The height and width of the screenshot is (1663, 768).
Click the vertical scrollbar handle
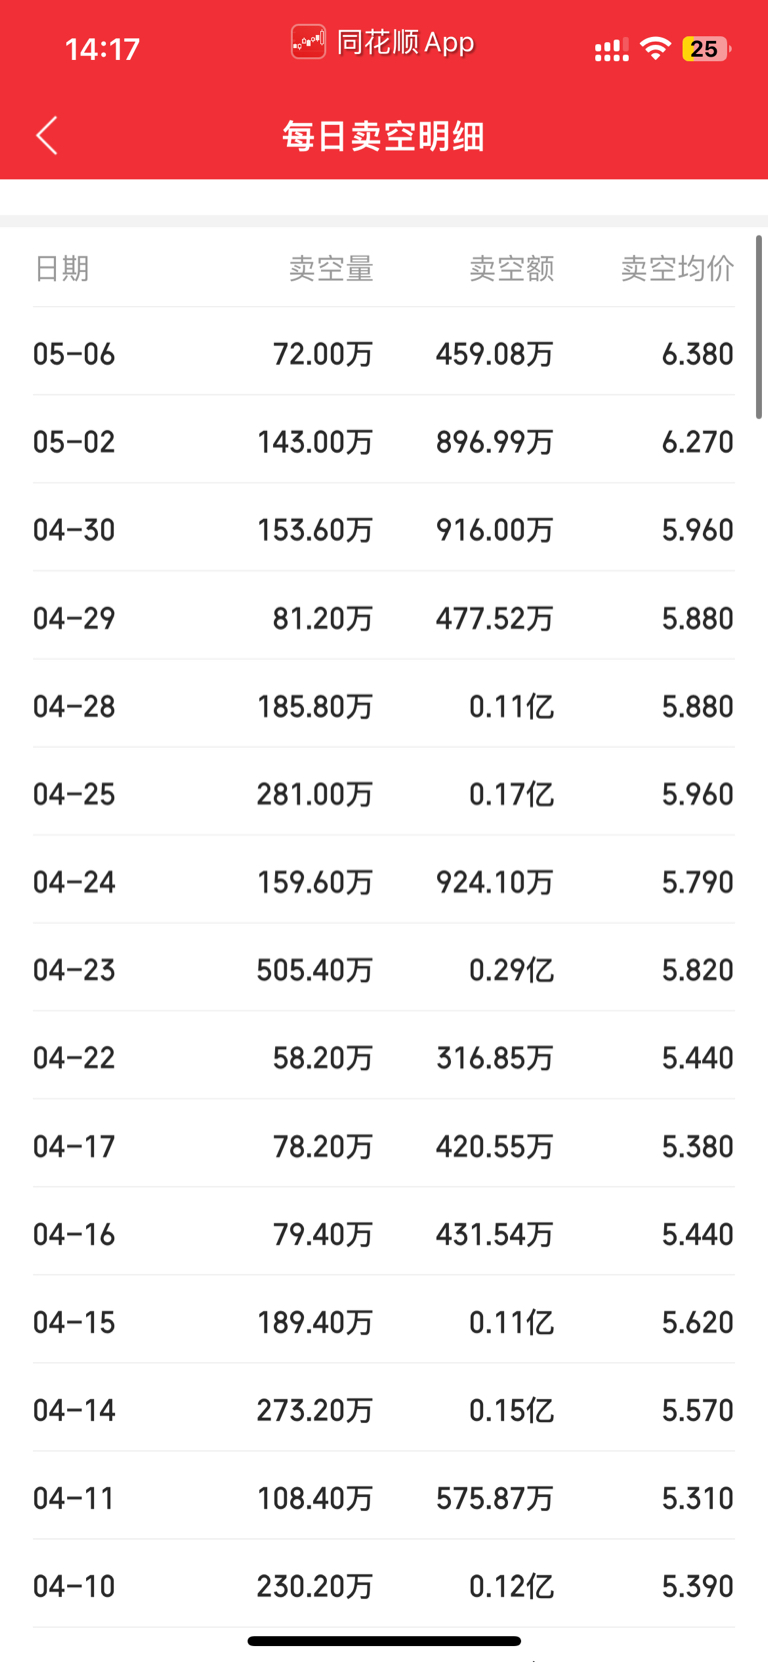point(759,327)
